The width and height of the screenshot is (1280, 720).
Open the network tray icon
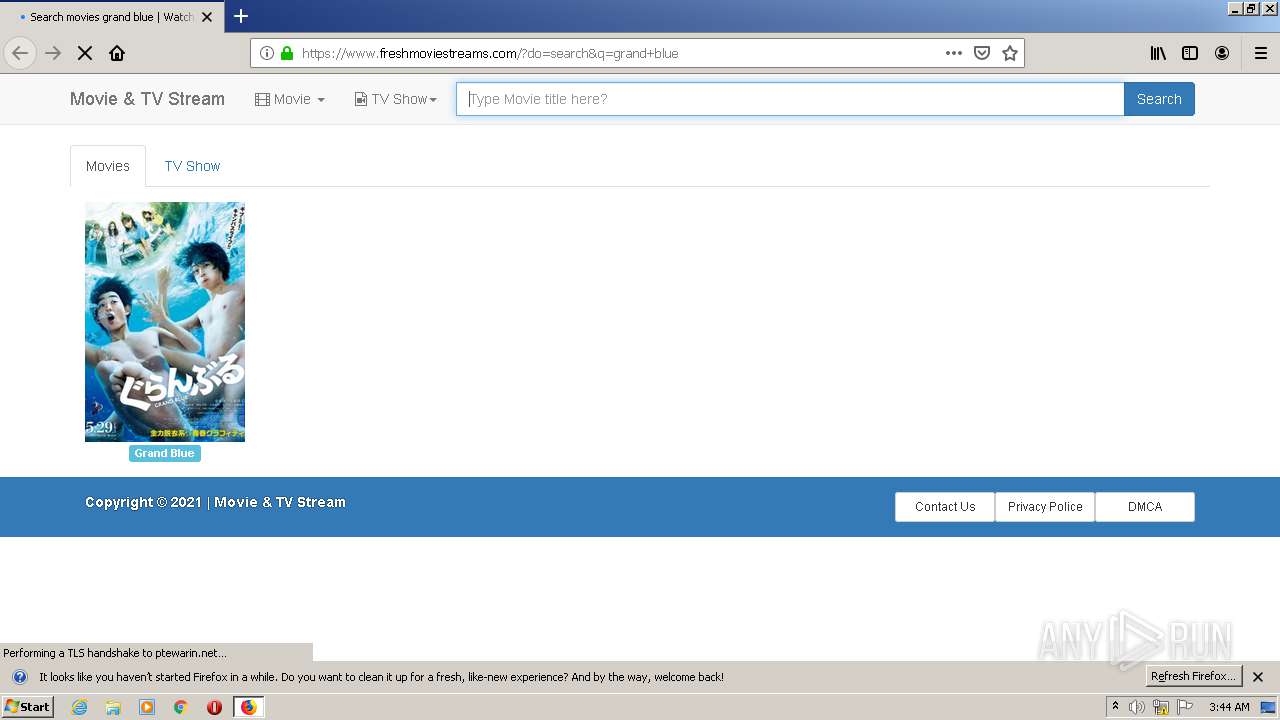click(1161, 707)
